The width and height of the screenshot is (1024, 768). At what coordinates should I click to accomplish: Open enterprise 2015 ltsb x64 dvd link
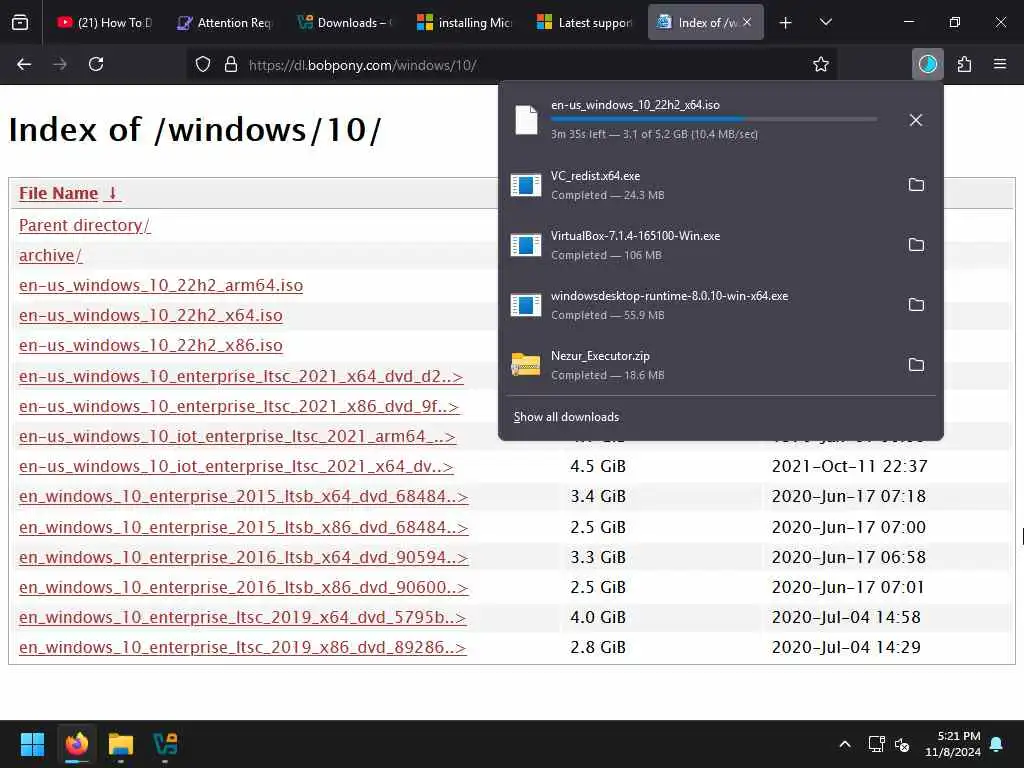(244, 496)
